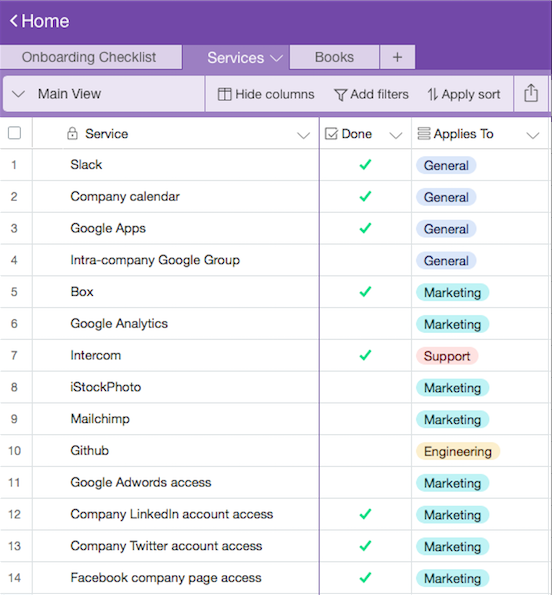Select Facebook company page access cell
This screenshot has width=552, height=595.
pos(176,578)
